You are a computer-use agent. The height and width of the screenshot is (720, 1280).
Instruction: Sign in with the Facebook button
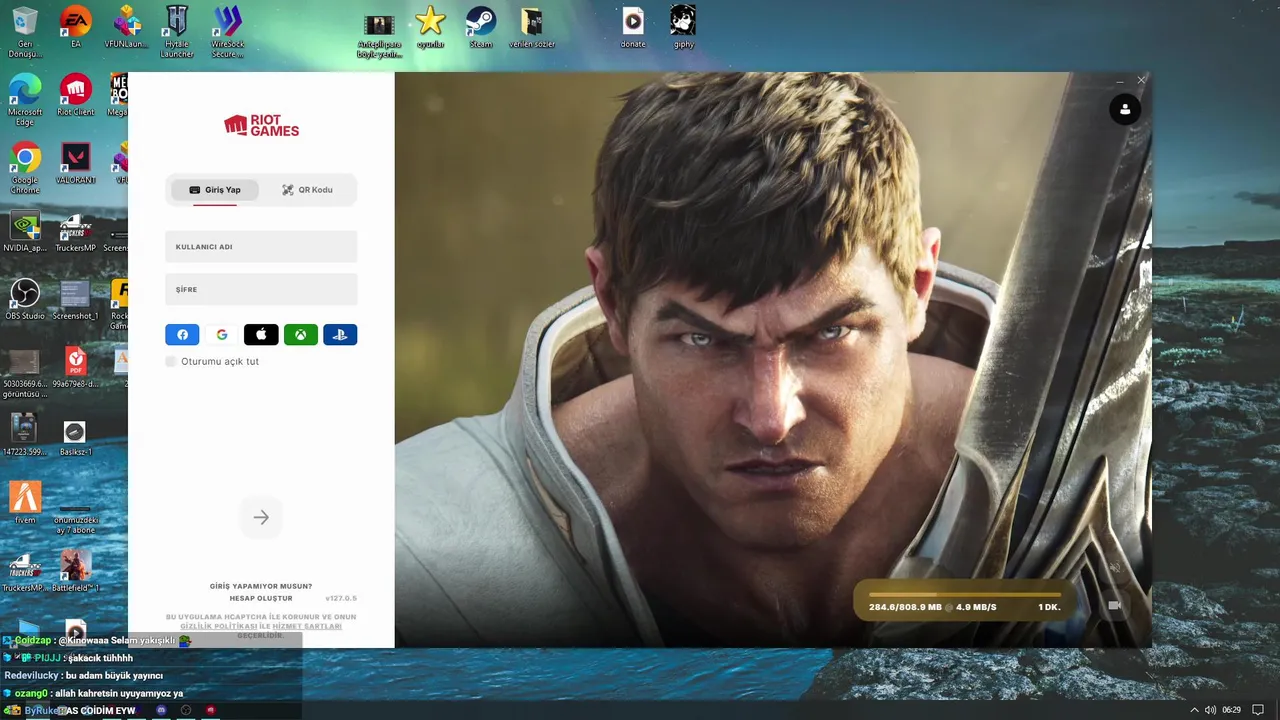(x=182, y=335)
